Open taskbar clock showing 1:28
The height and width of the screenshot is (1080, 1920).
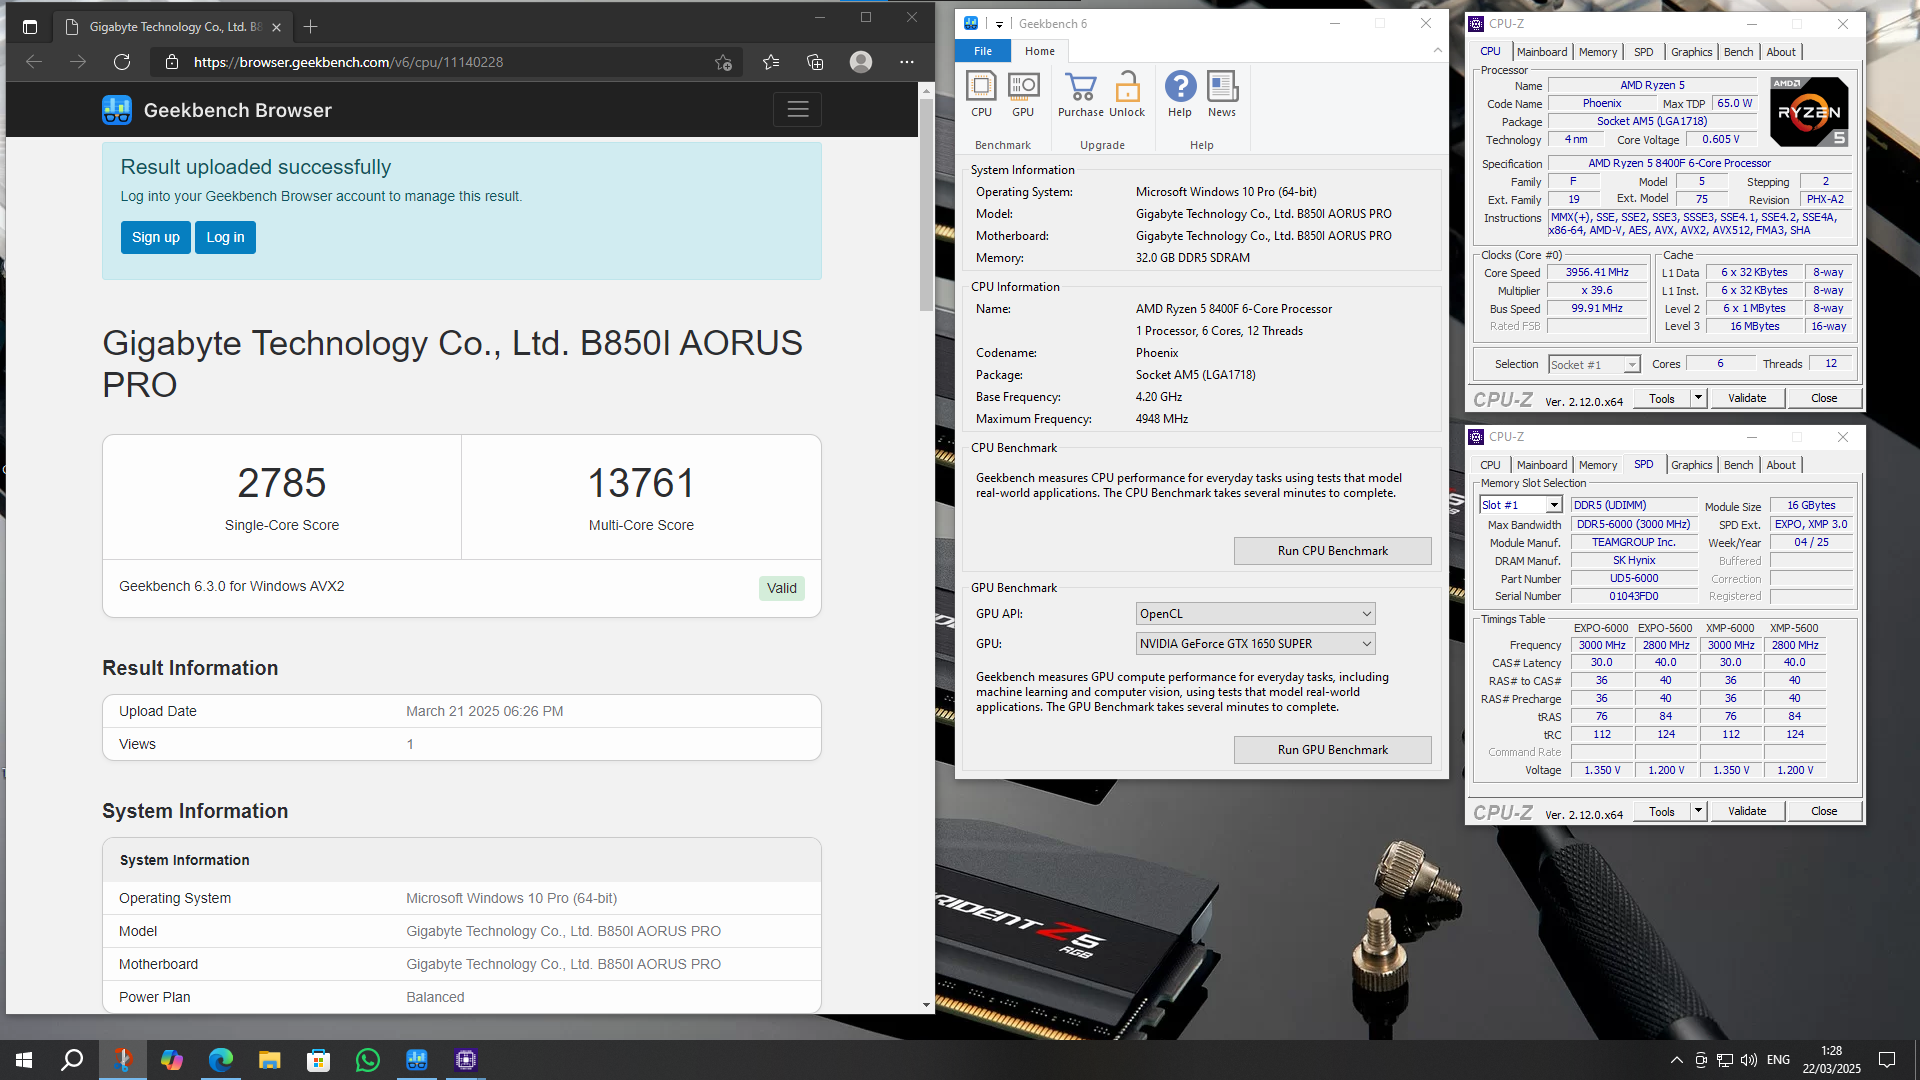click(1831, 1060)
